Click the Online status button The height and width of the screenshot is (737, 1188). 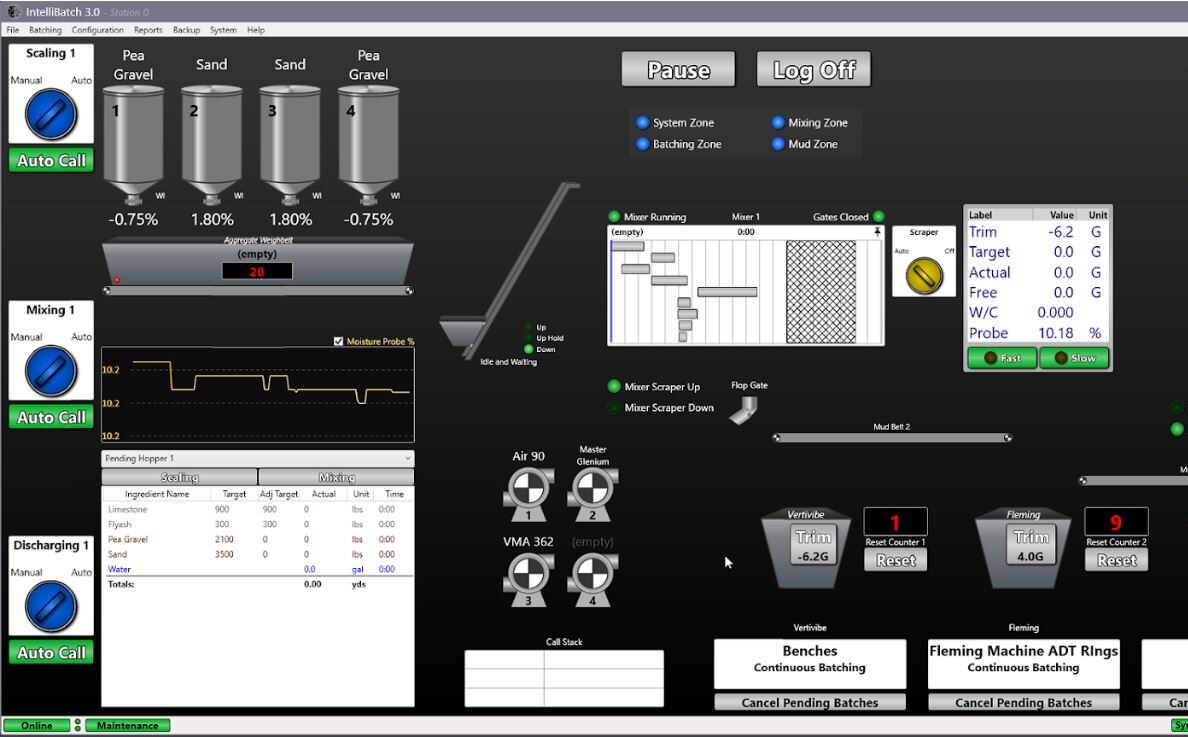click(36, 726)
